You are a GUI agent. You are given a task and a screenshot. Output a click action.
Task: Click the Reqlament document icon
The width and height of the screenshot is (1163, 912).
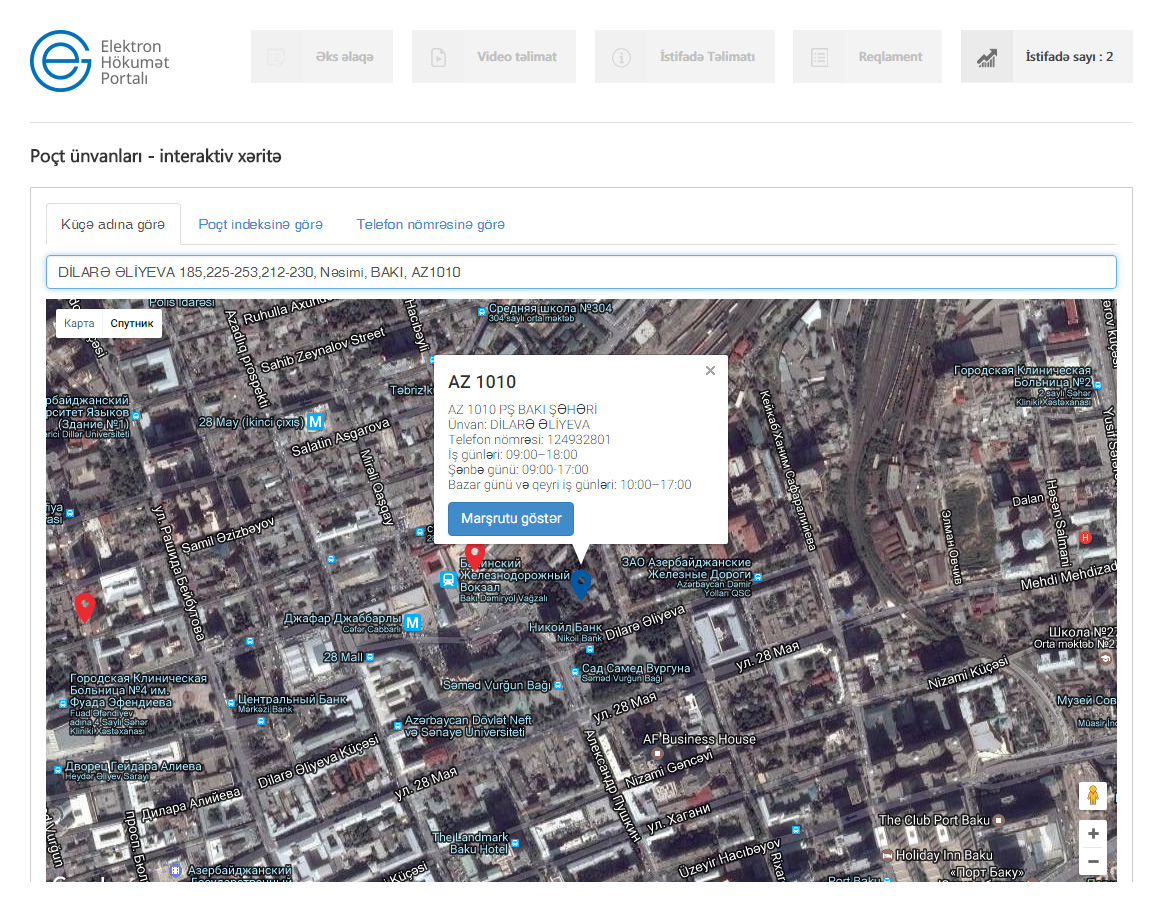pyautogui.click(x=820, y=57)
